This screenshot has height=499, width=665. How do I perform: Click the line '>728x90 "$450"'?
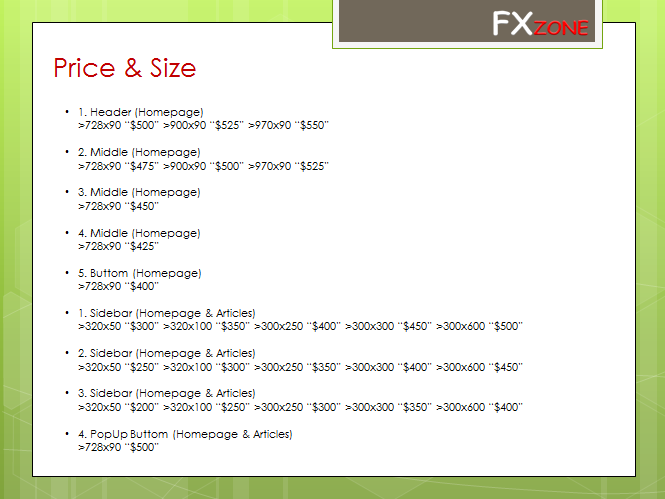pos(118,206)
